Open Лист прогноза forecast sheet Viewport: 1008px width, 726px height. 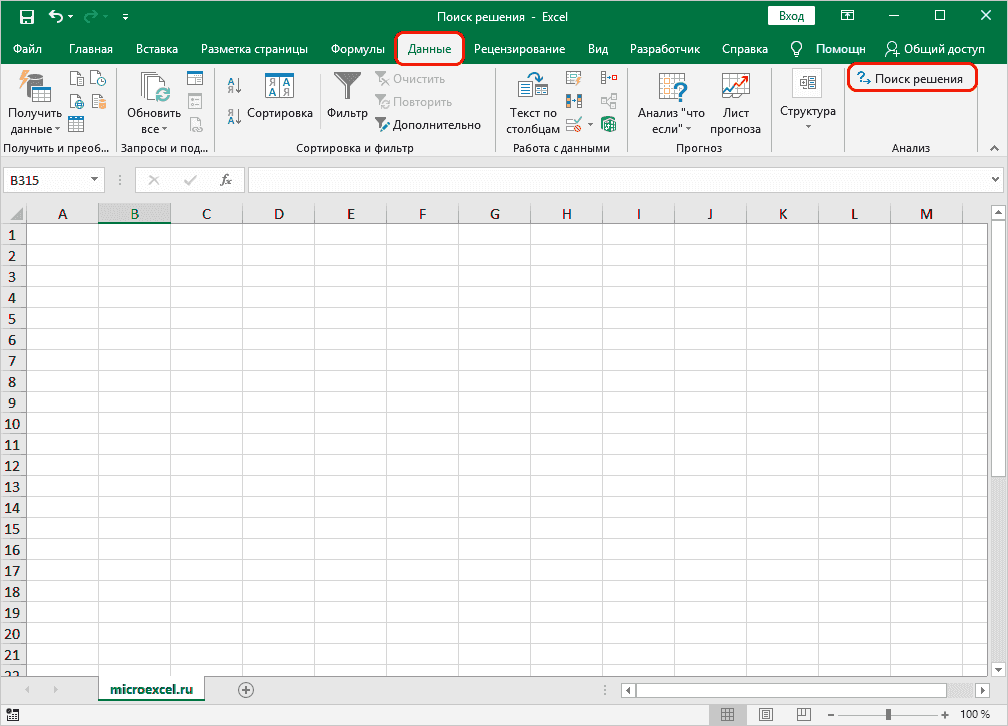[x=735, y=87]
